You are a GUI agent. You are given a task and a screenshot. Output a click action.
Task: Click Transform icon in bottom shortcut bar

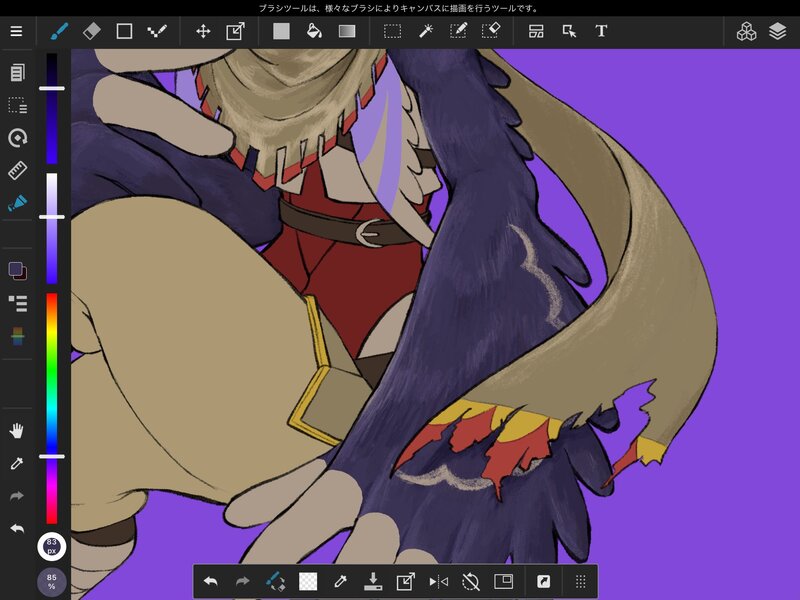tap(406, 581)
